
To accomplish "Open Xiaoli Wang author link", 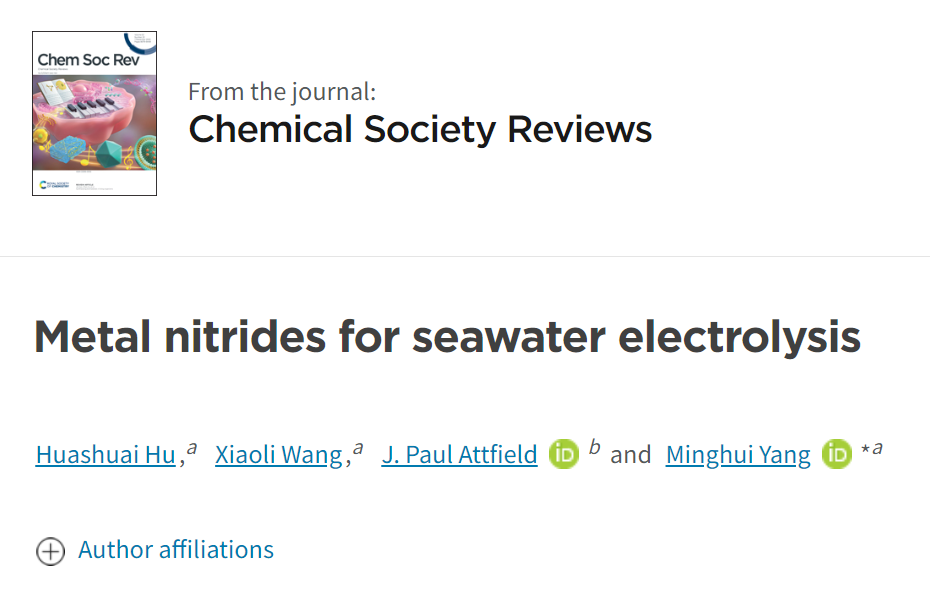I will [x=279, y=455].
